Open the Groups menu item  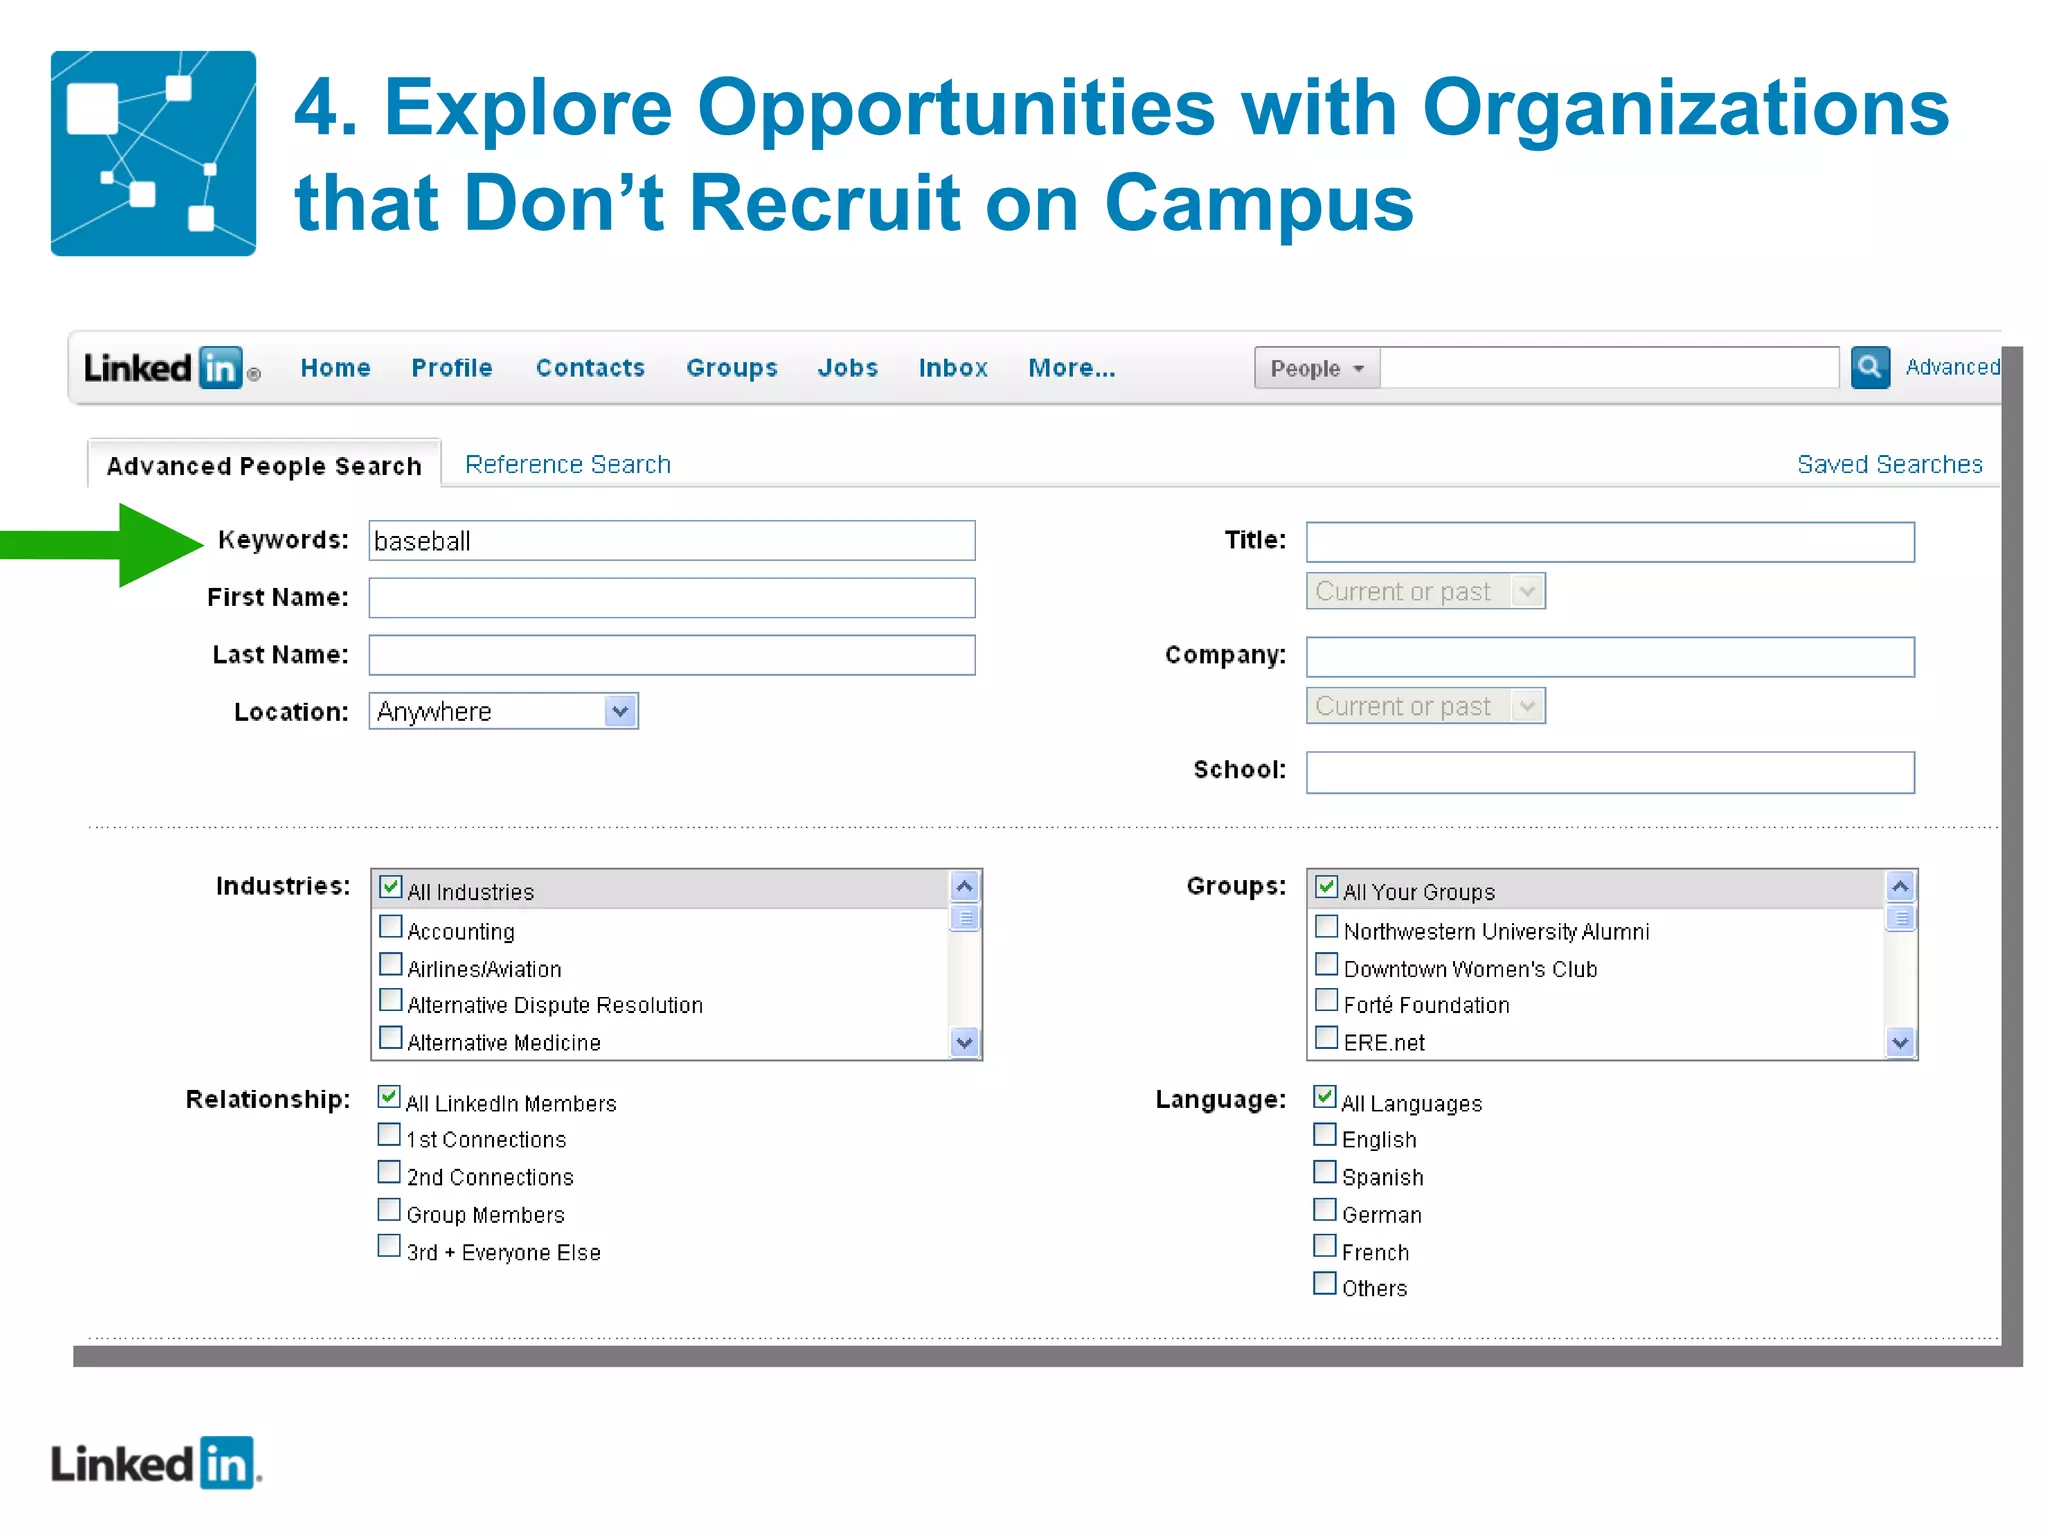click(x=731, y=368)
